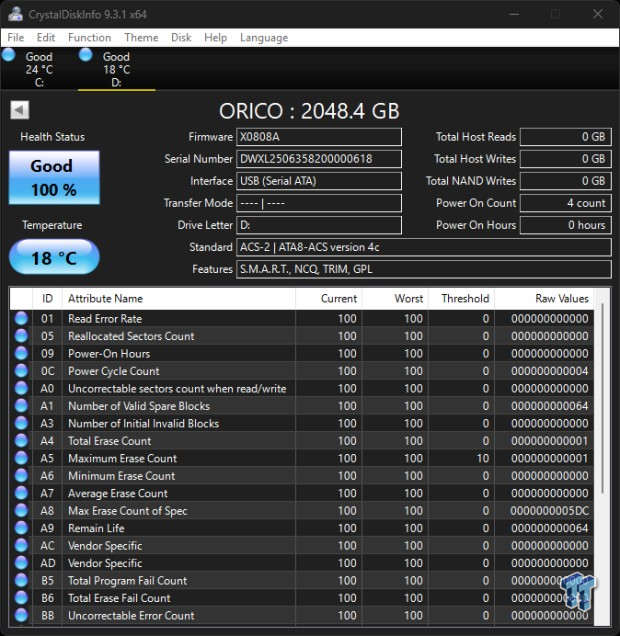Click status orb for Total Erase Fail Count
This screenshot has width=620, height=636.
21,597
